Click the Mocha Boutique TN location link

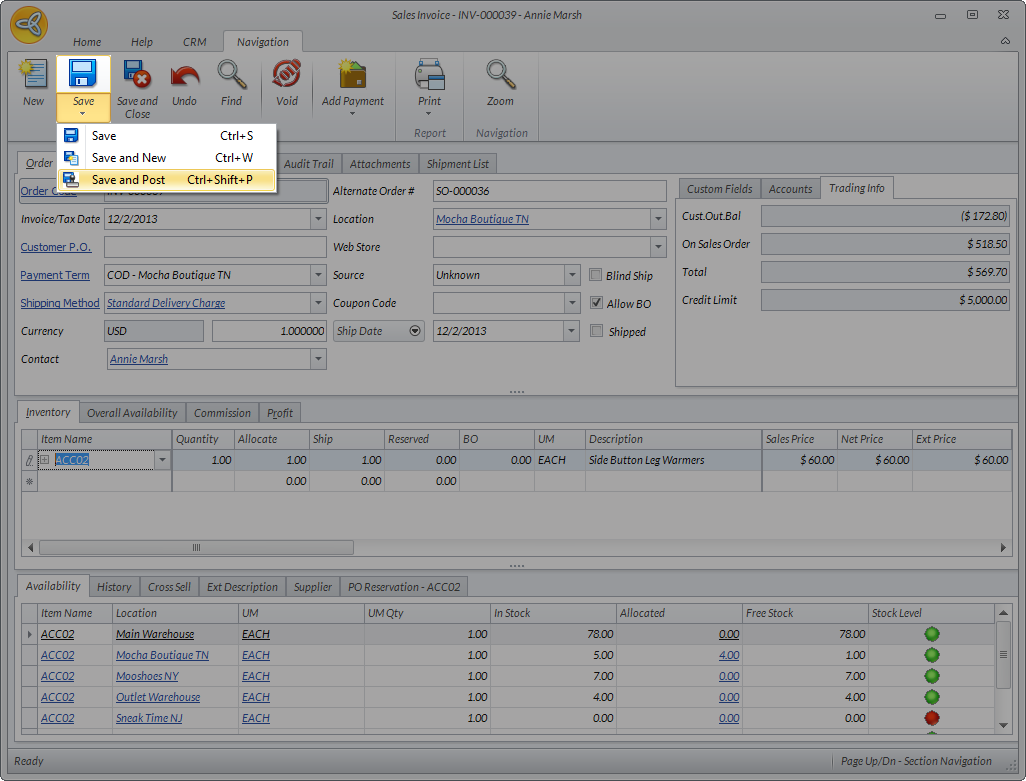point(482,219)
